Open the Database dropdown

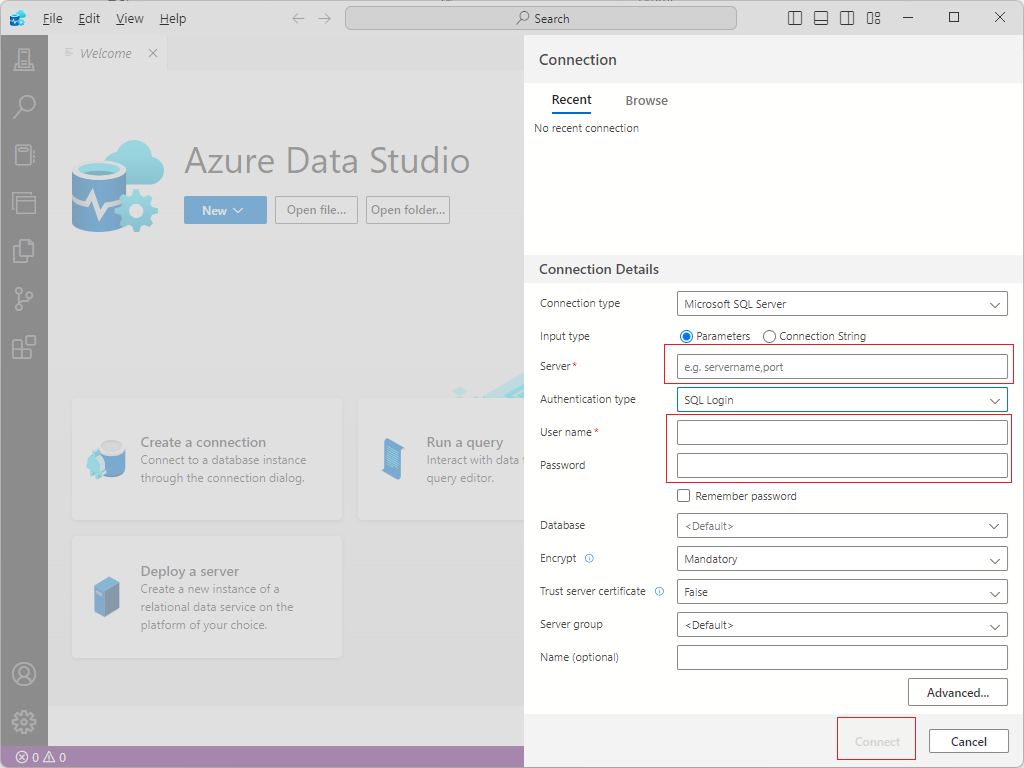click(x=842, y=526)
